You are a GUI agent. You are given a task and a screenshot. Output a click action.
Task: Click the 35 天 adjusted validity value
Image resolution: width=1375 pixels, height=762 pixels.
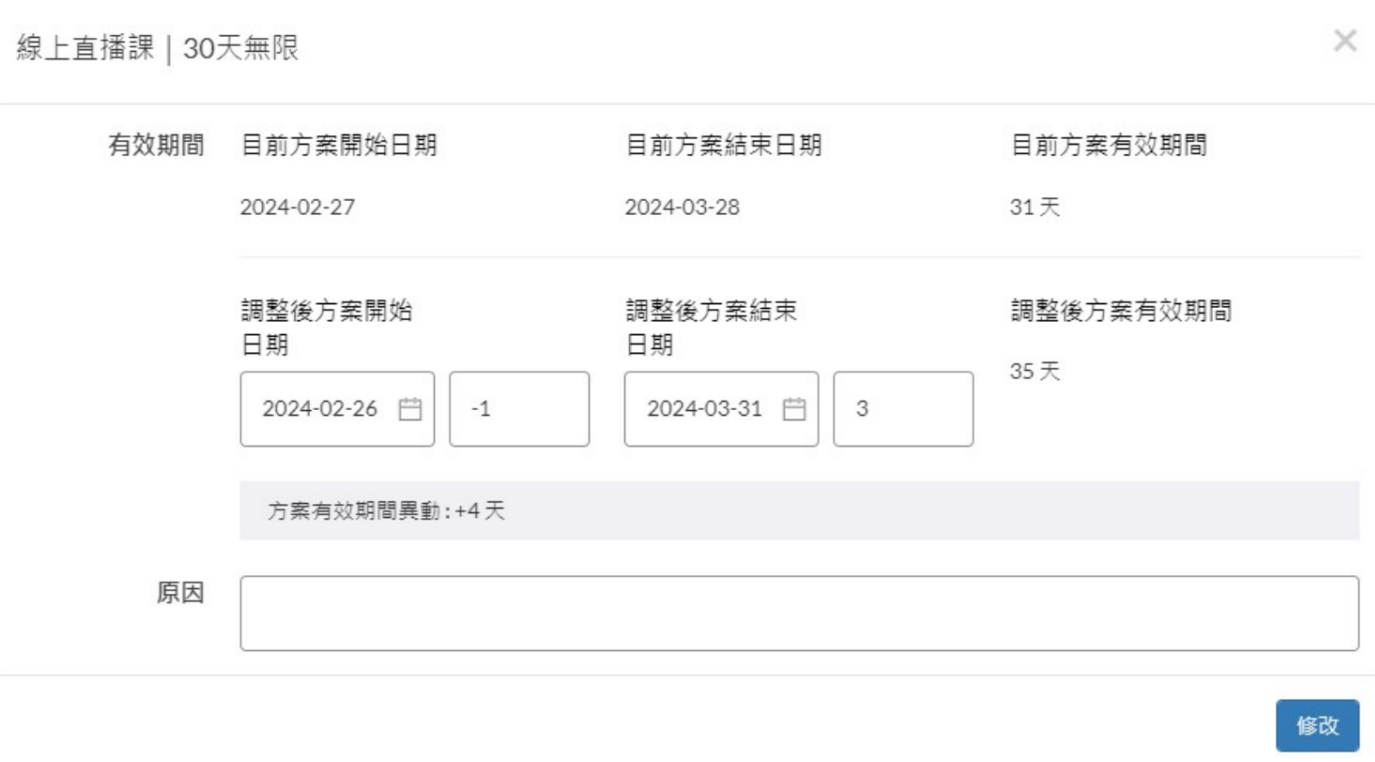(1034, 372)
